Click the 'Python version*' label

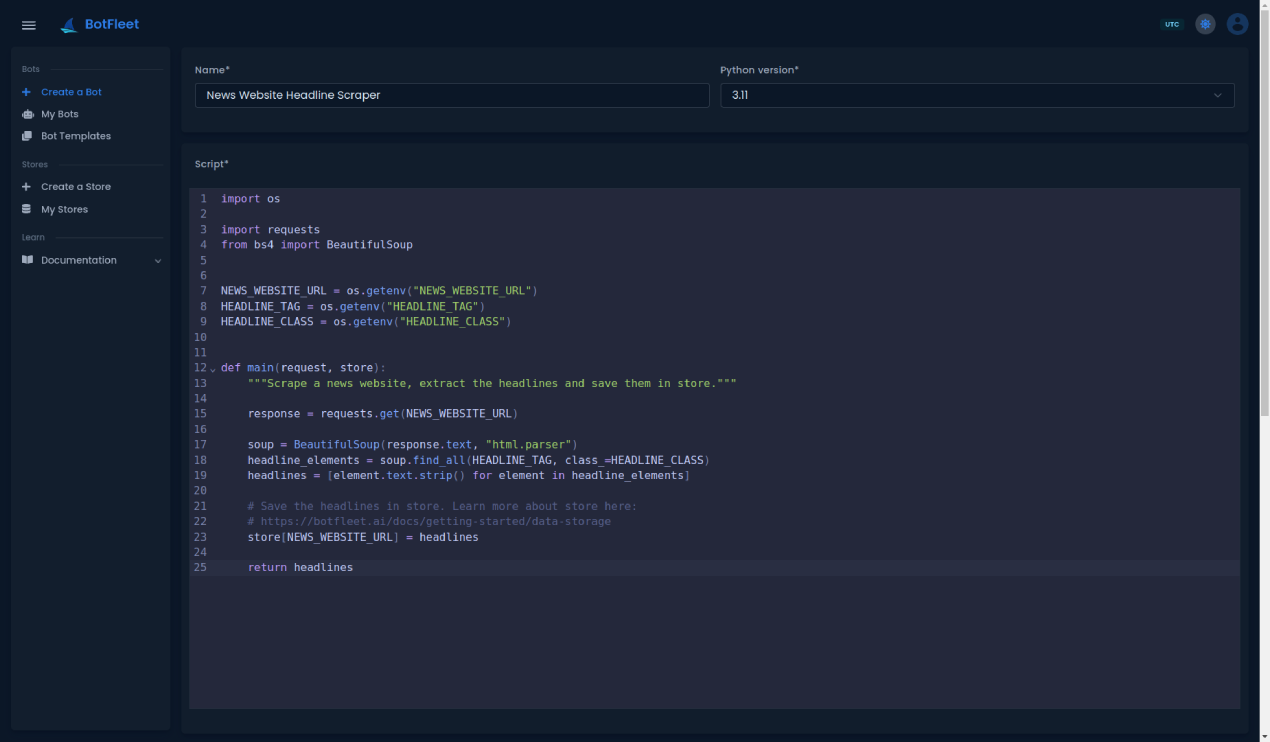coord(759,70)
